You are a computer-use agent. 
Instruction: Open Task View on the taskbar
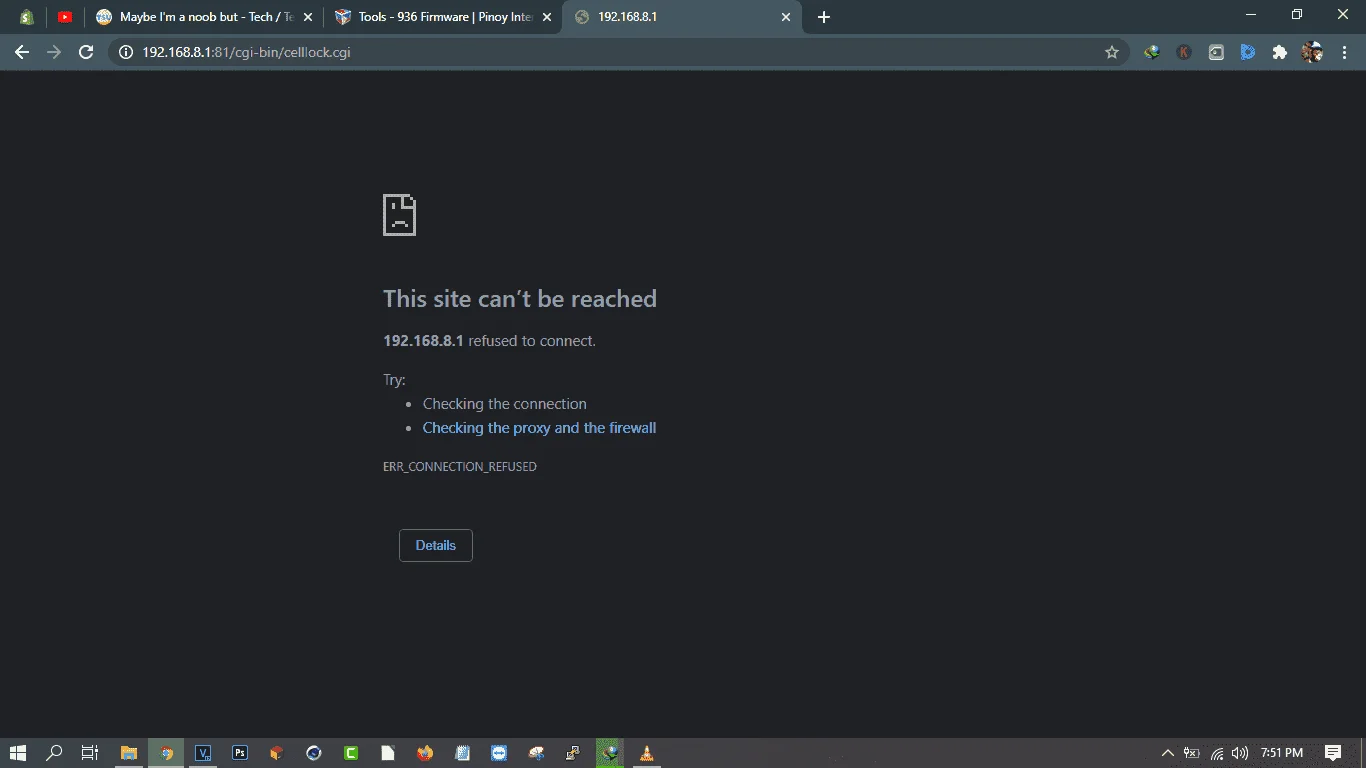pyautogui.click(x=89, y=753)
